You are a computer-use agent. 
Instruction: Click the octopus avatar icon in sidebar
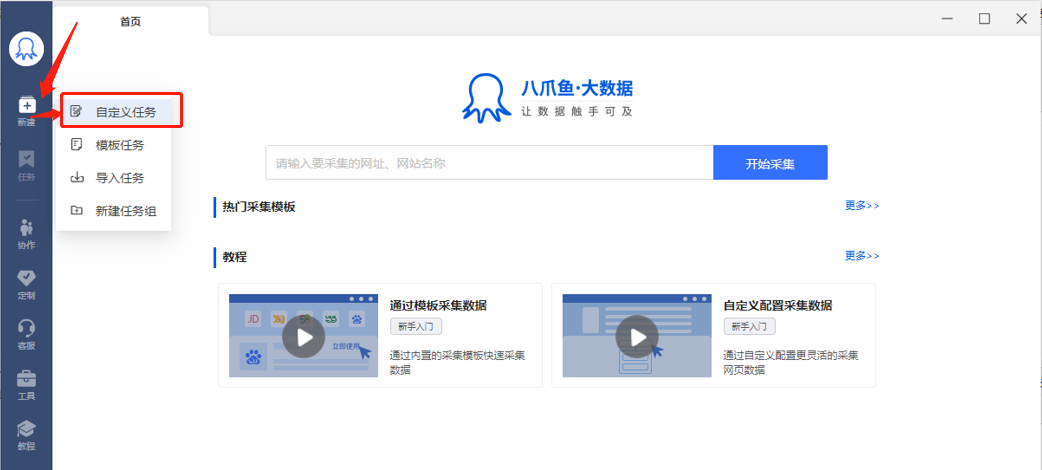[x=26, y=48]
